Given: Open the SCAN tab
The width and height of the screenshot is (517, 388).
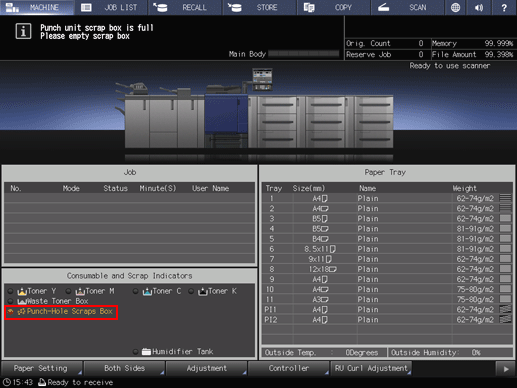Looking at the screenshot, I should pos(408,7).
